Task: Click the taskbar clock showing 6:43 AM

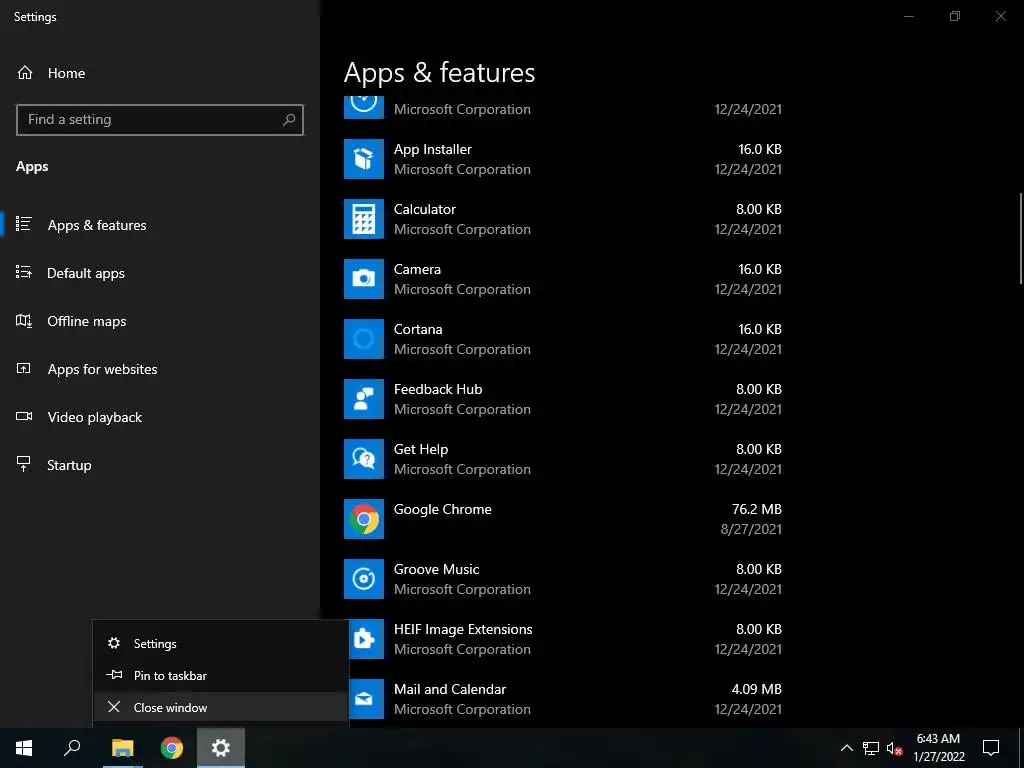Action: point(938,748)
